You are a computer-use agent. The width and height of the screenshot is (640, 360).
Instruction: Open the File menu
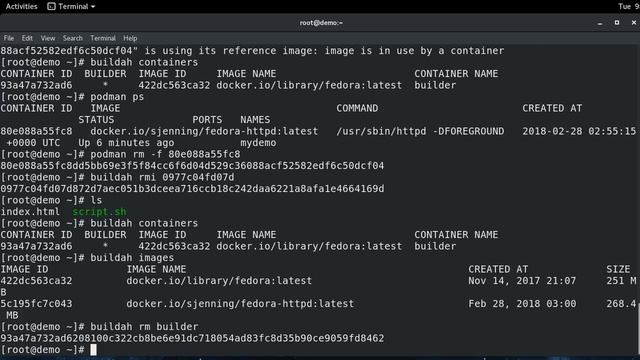9,38
